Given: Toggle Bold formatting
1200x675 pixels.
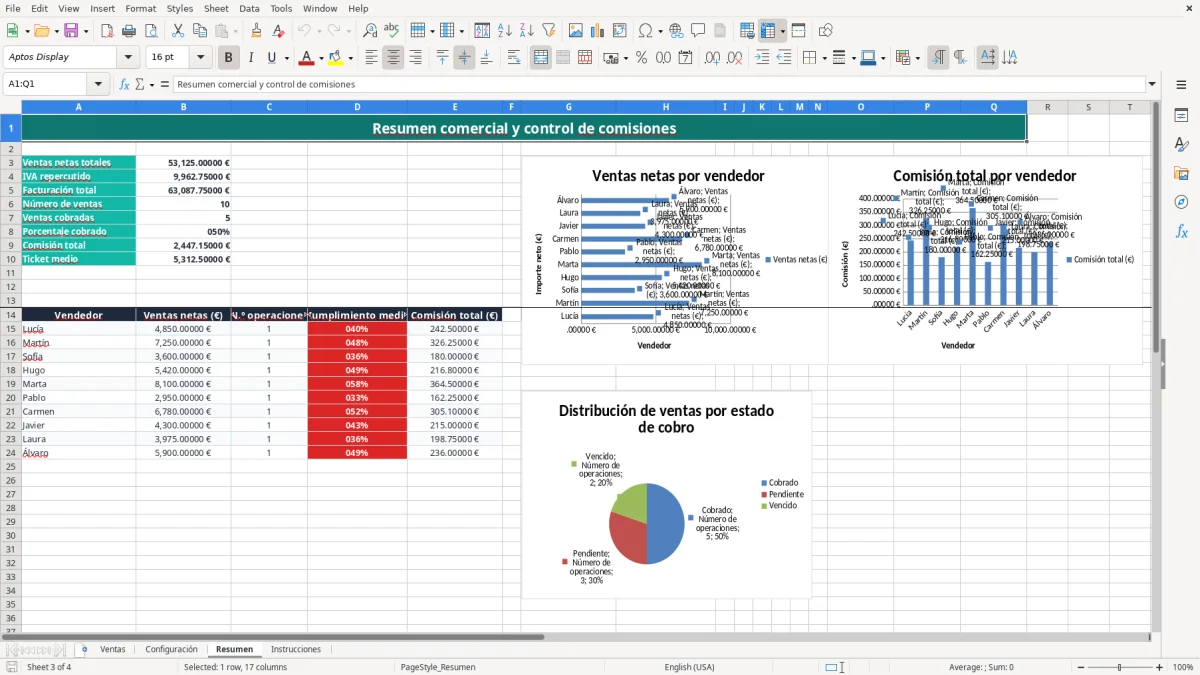Looking at the screenshot, I should 228,58.
